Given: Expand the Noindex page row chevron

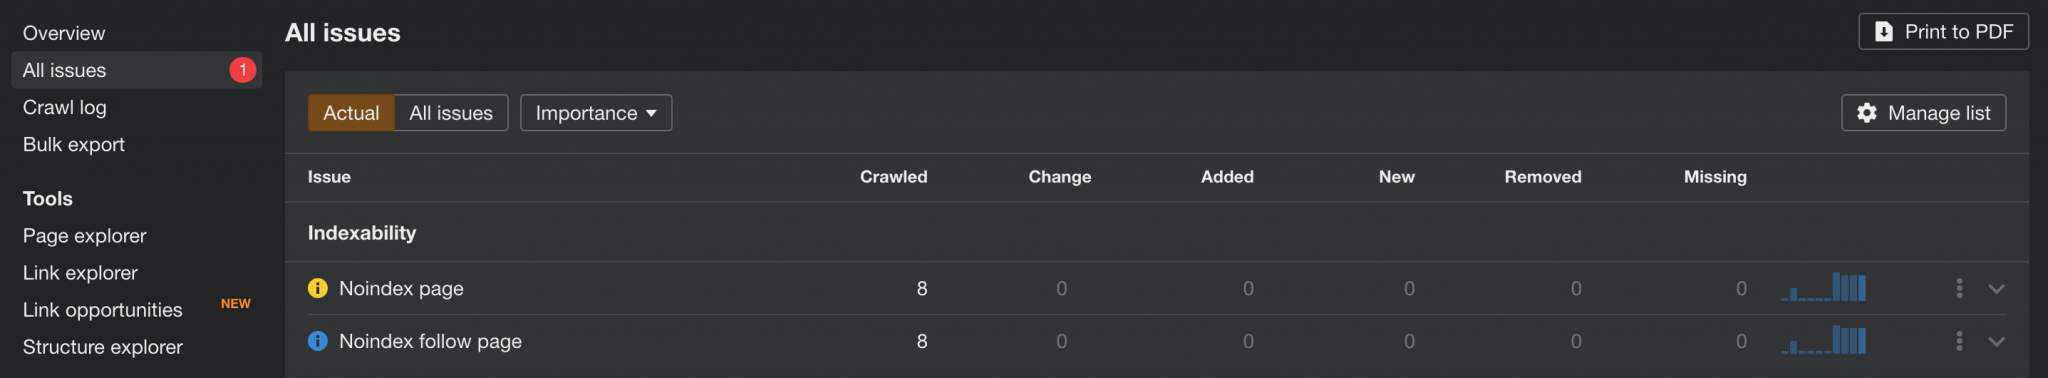Looking at the screenshot, I should click(1996, 288).
